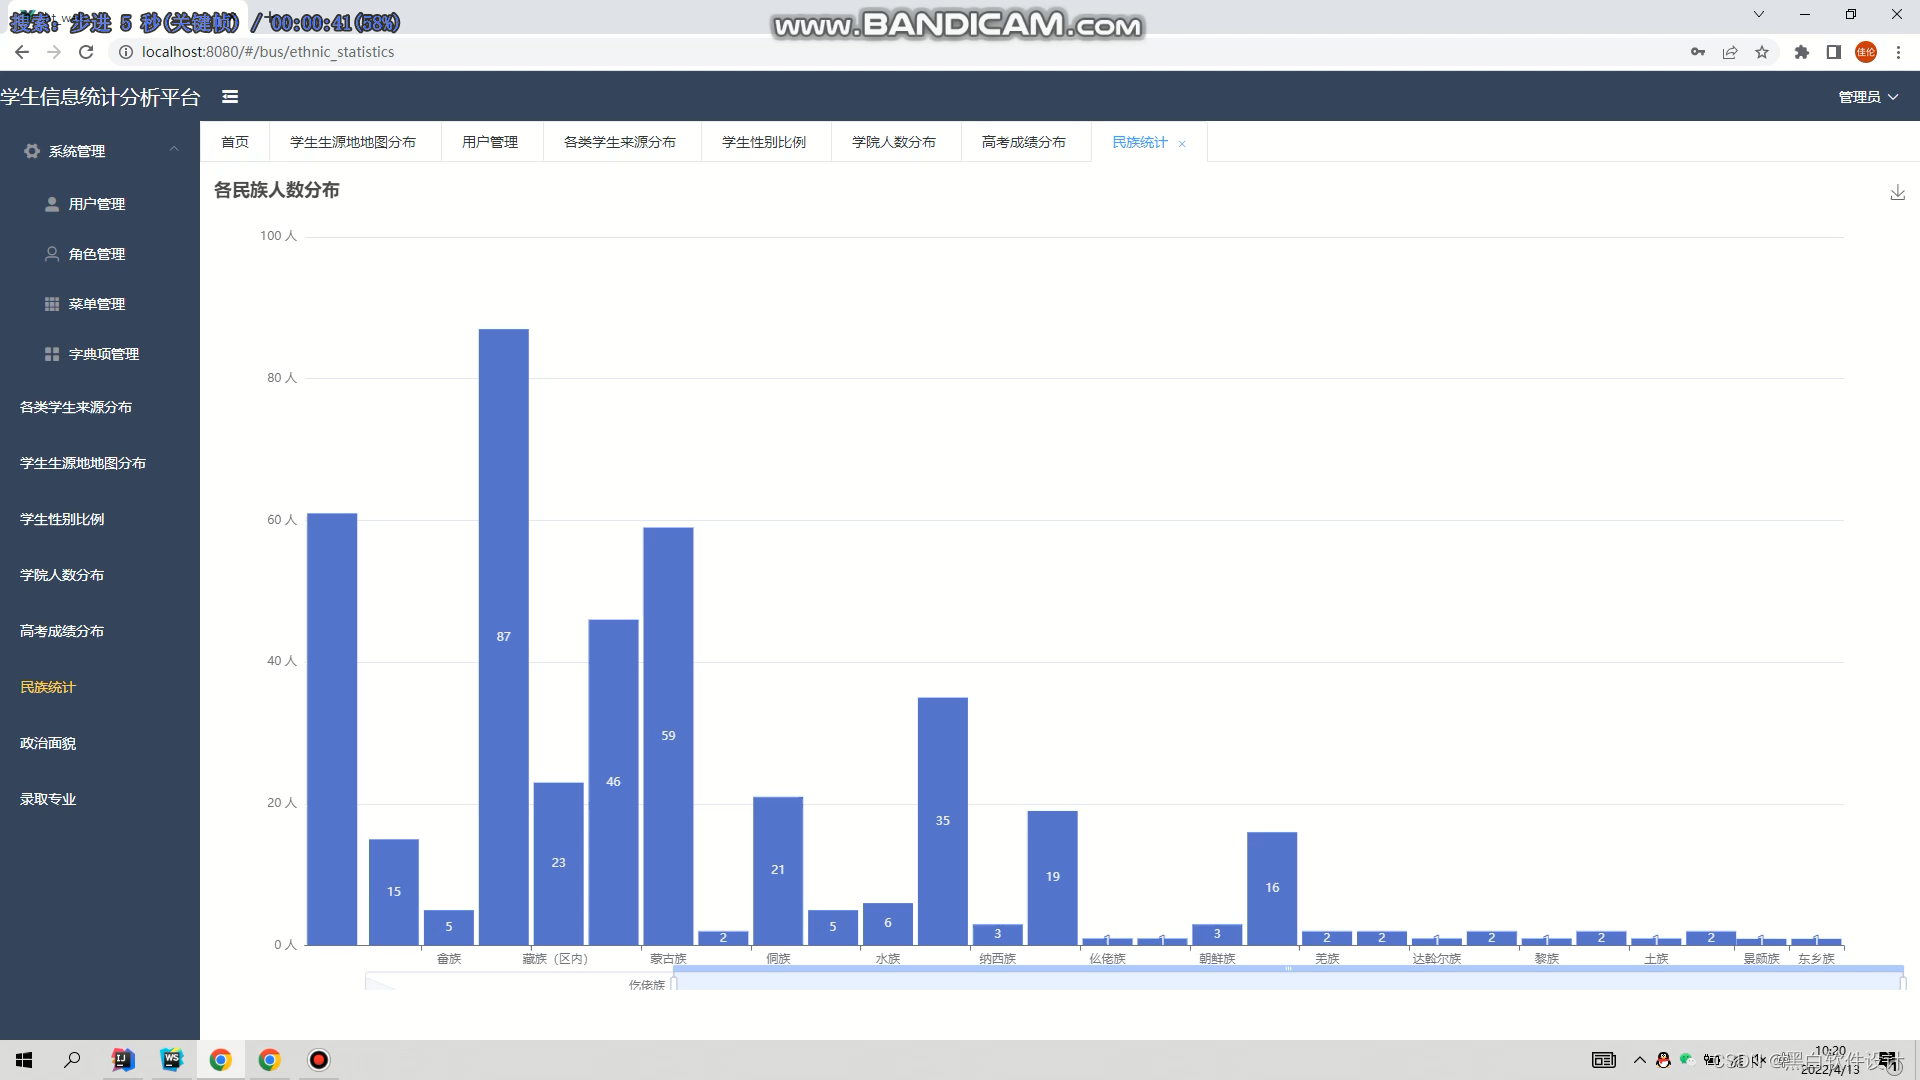Click the 用户管理 person icon
Screen dimensions: 1920x1080
pos(52,204)
